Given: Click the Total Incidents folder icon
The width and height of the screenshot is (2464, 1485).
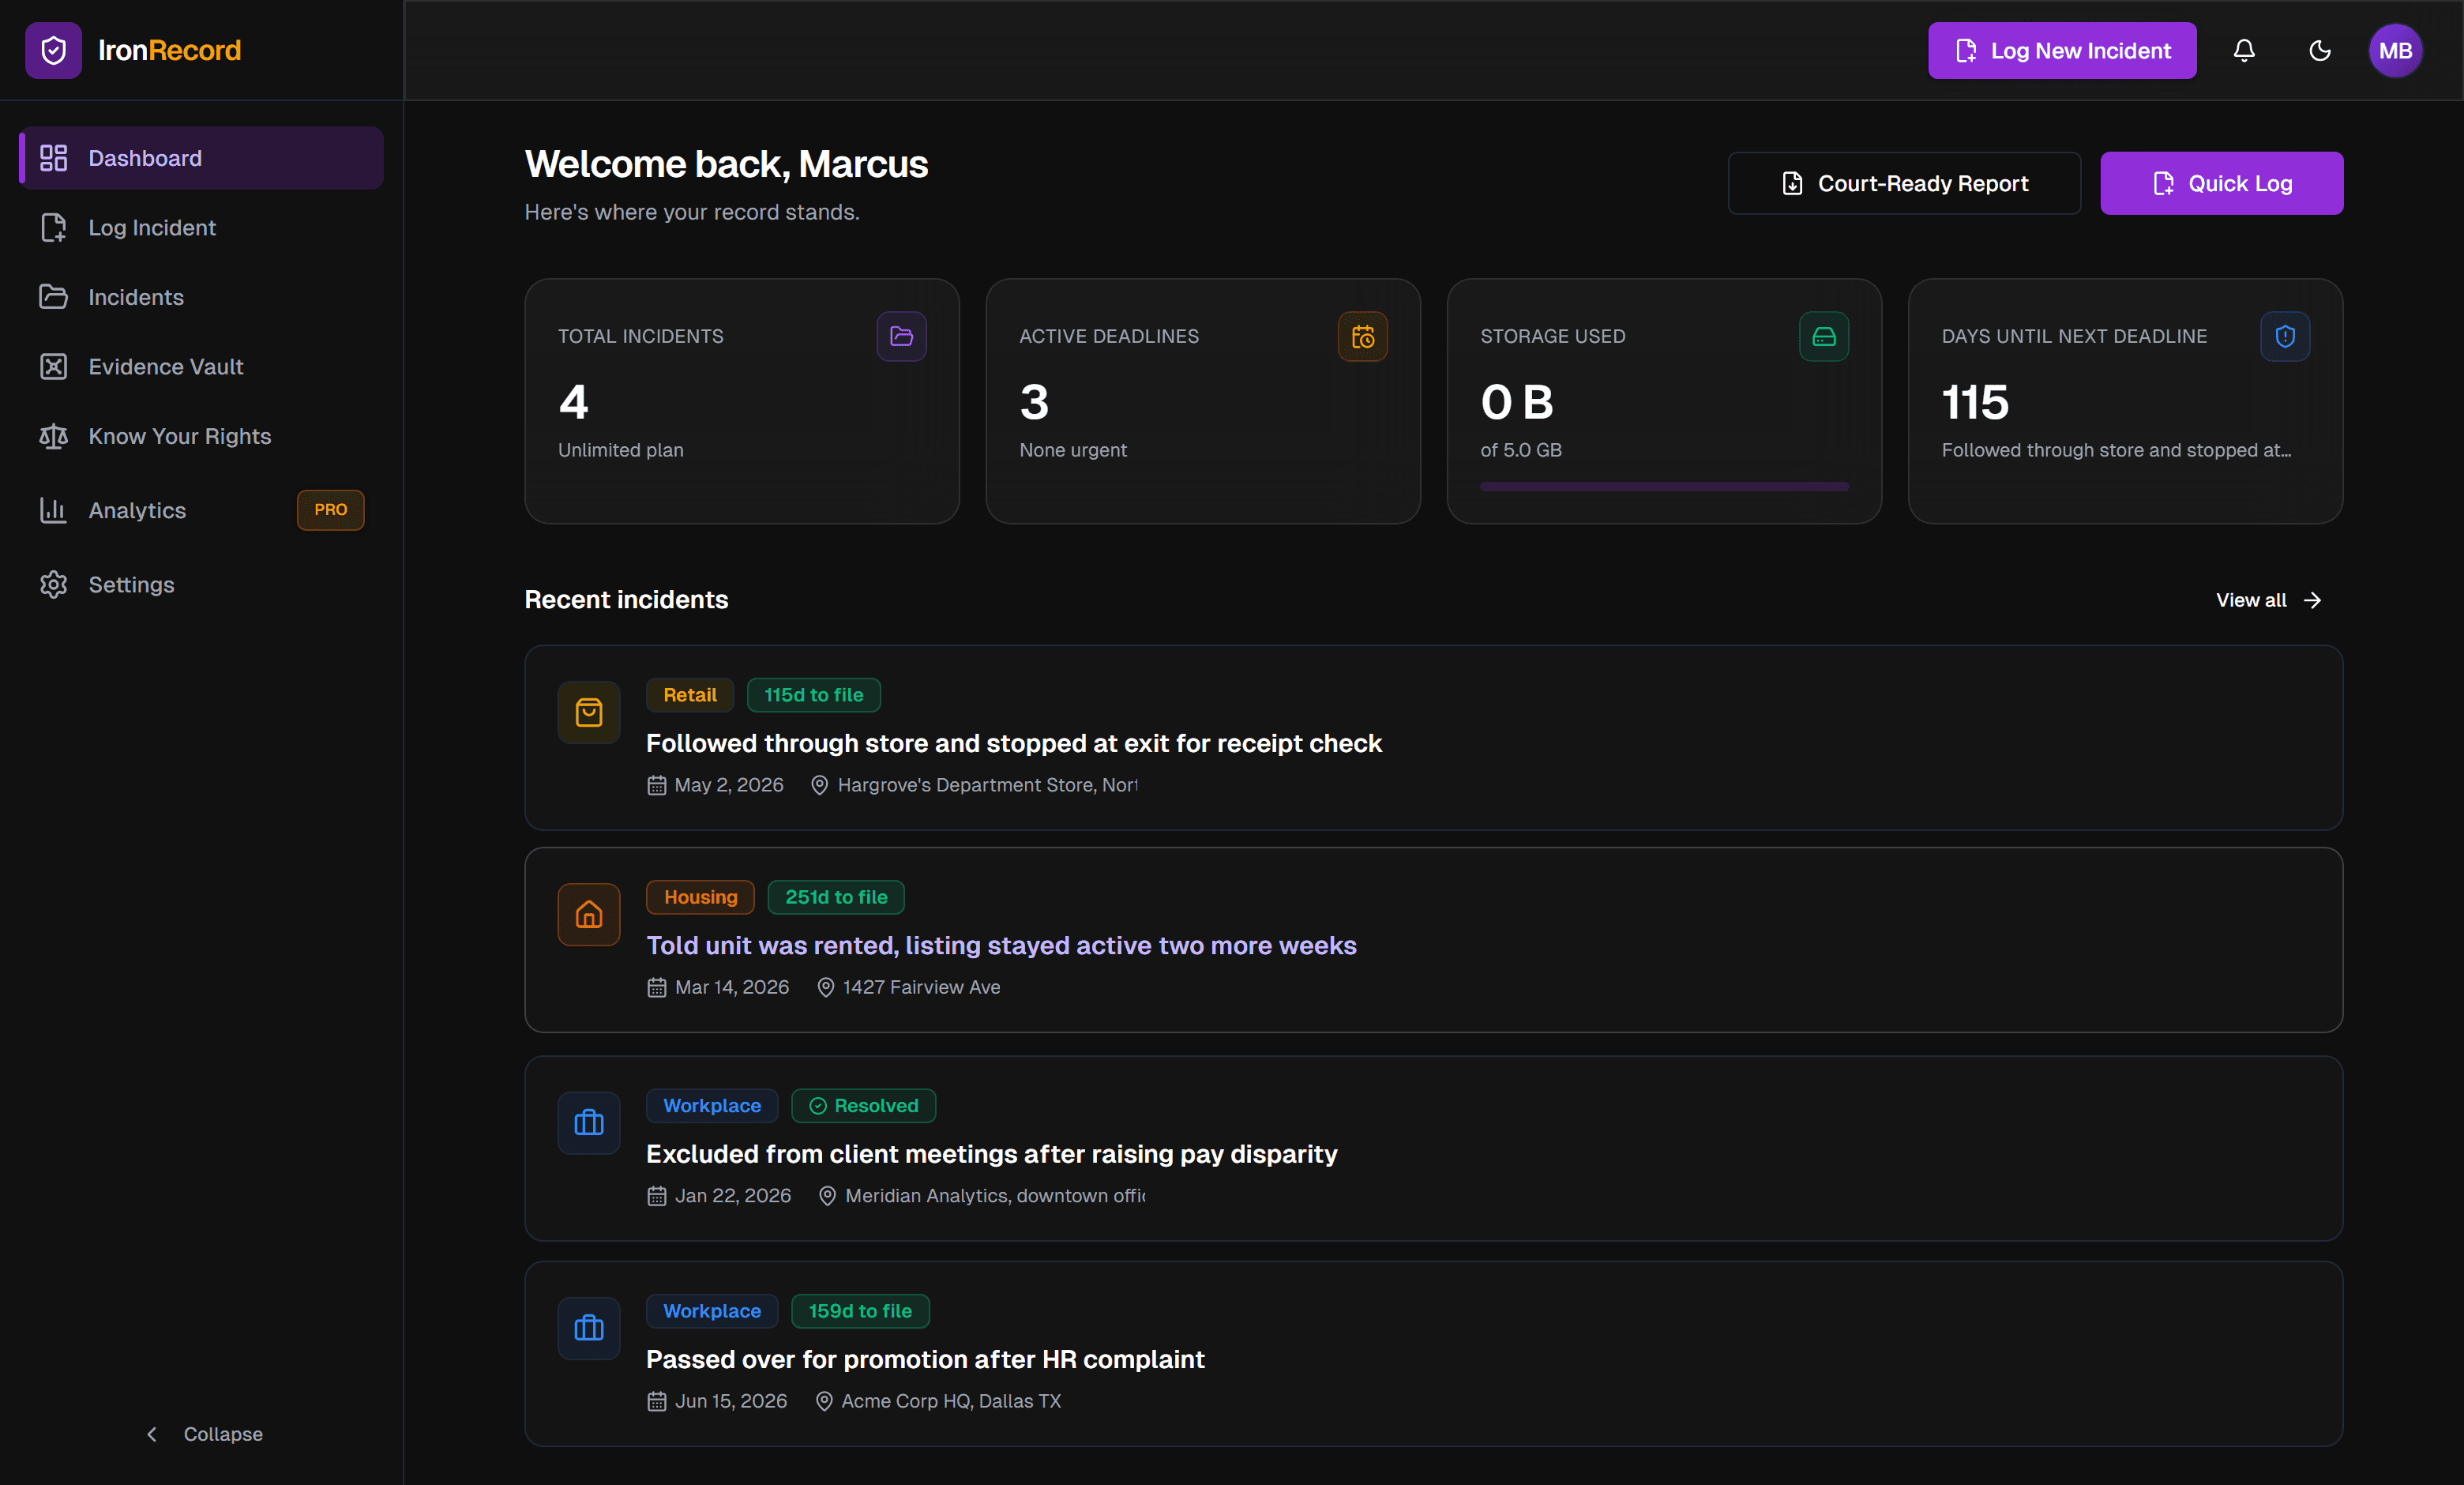Looking at the screenshot, I should pyautogui.click(x=901, y=336).
